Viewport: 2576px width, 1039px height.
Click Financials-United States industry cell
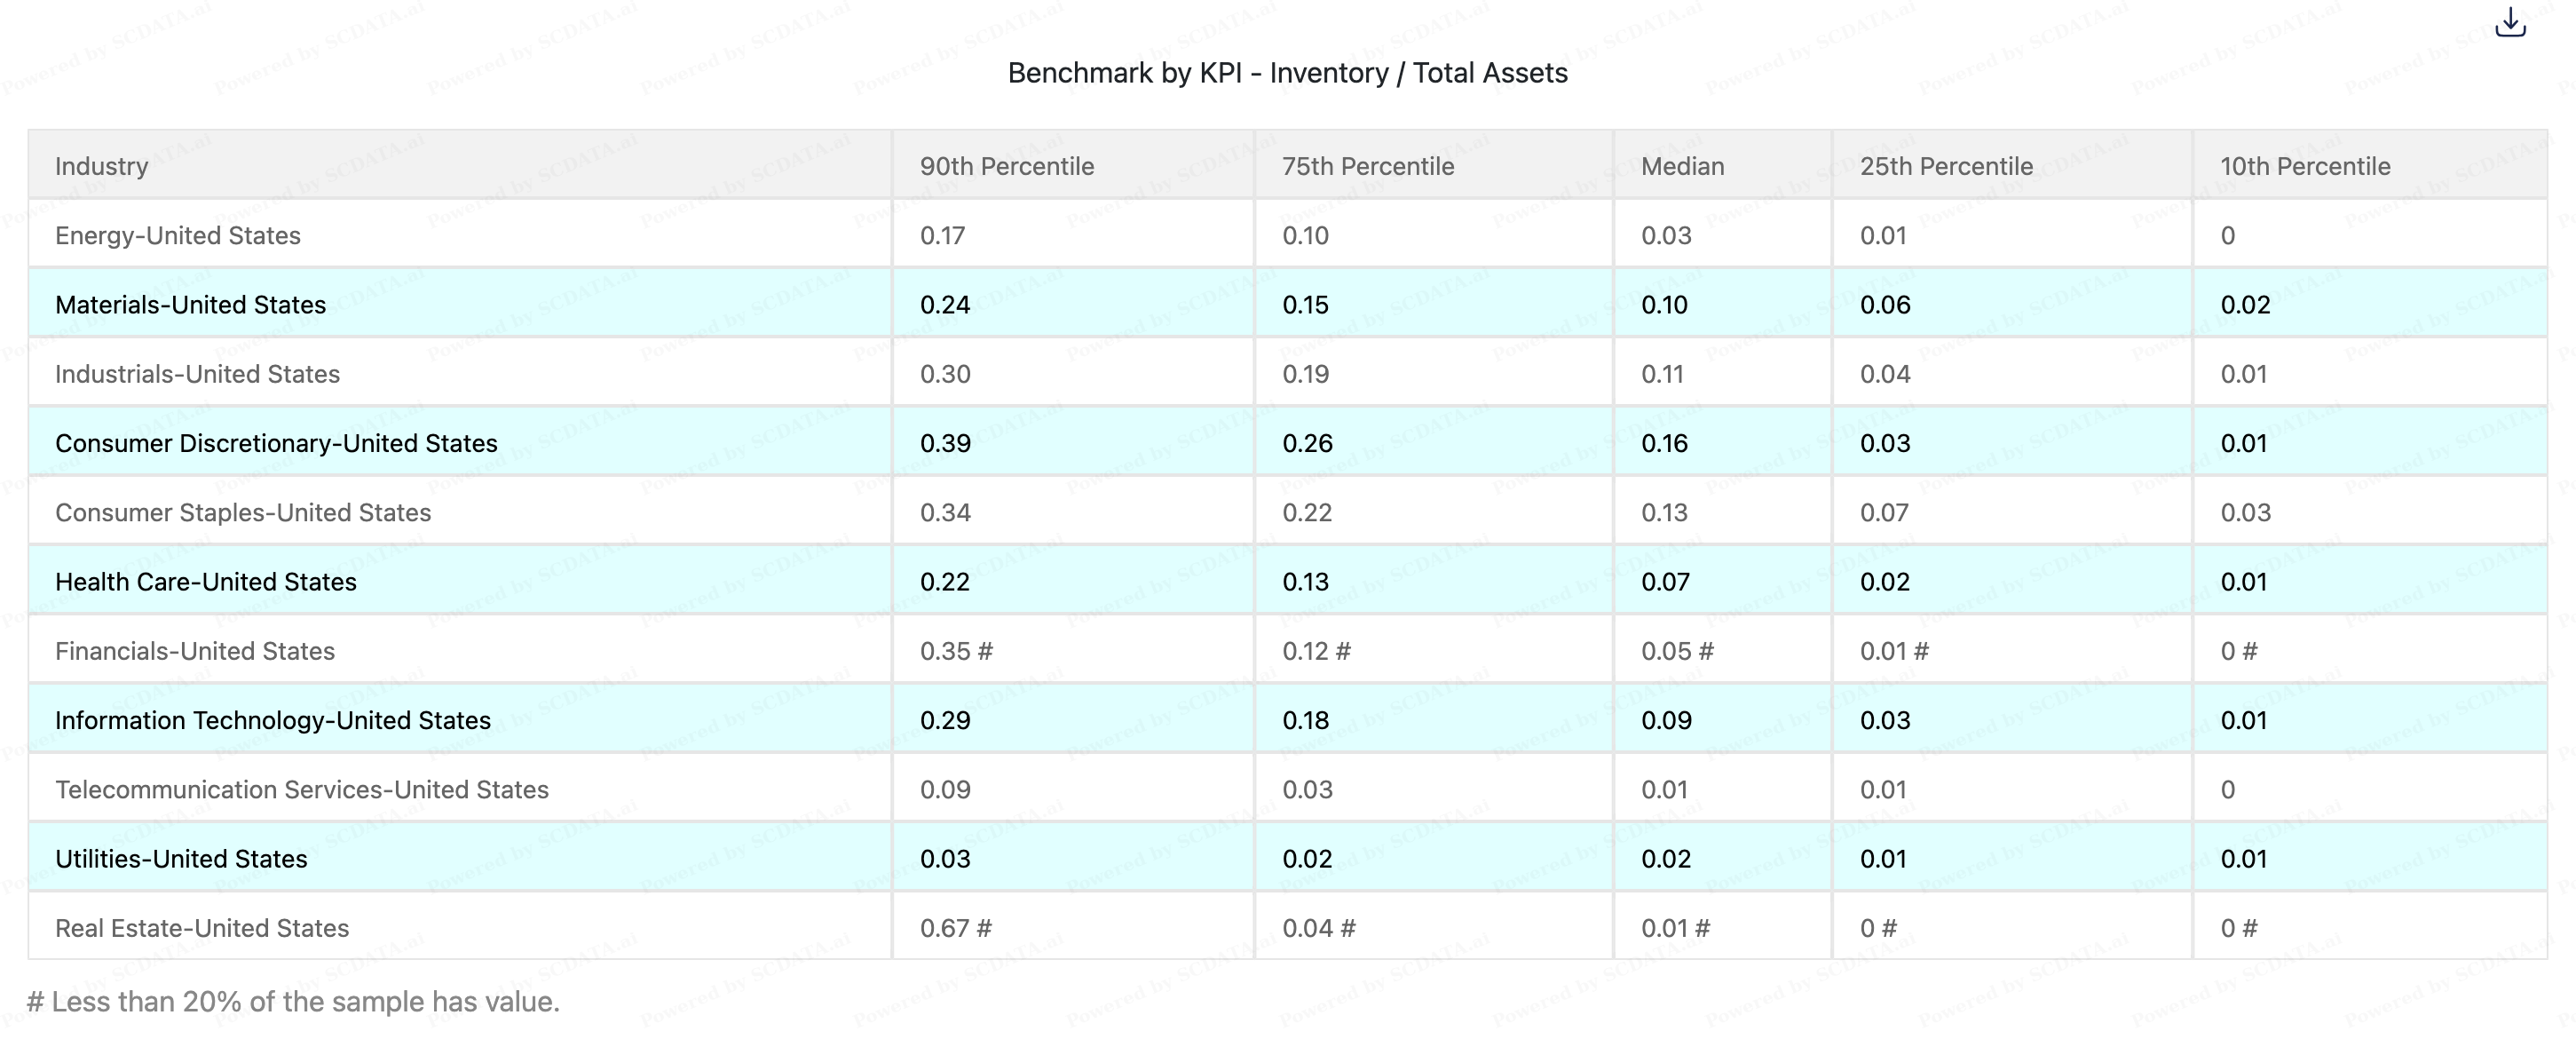click(195, 651)
